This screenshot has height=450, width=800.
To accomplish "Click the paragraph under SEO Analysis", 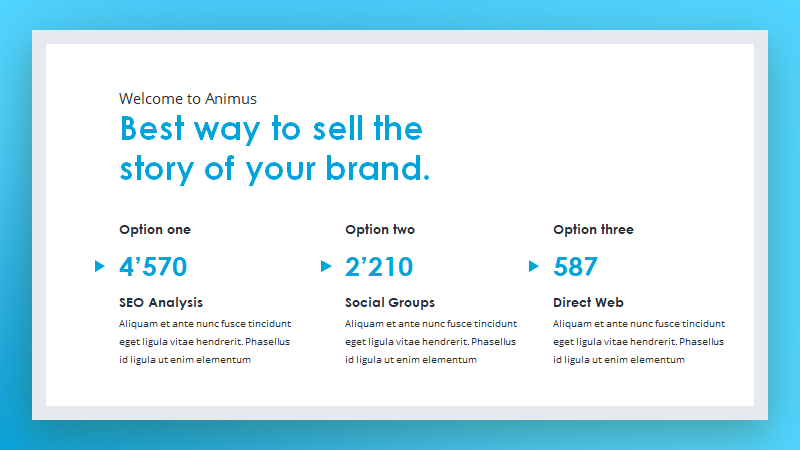I will pos(205,341).
